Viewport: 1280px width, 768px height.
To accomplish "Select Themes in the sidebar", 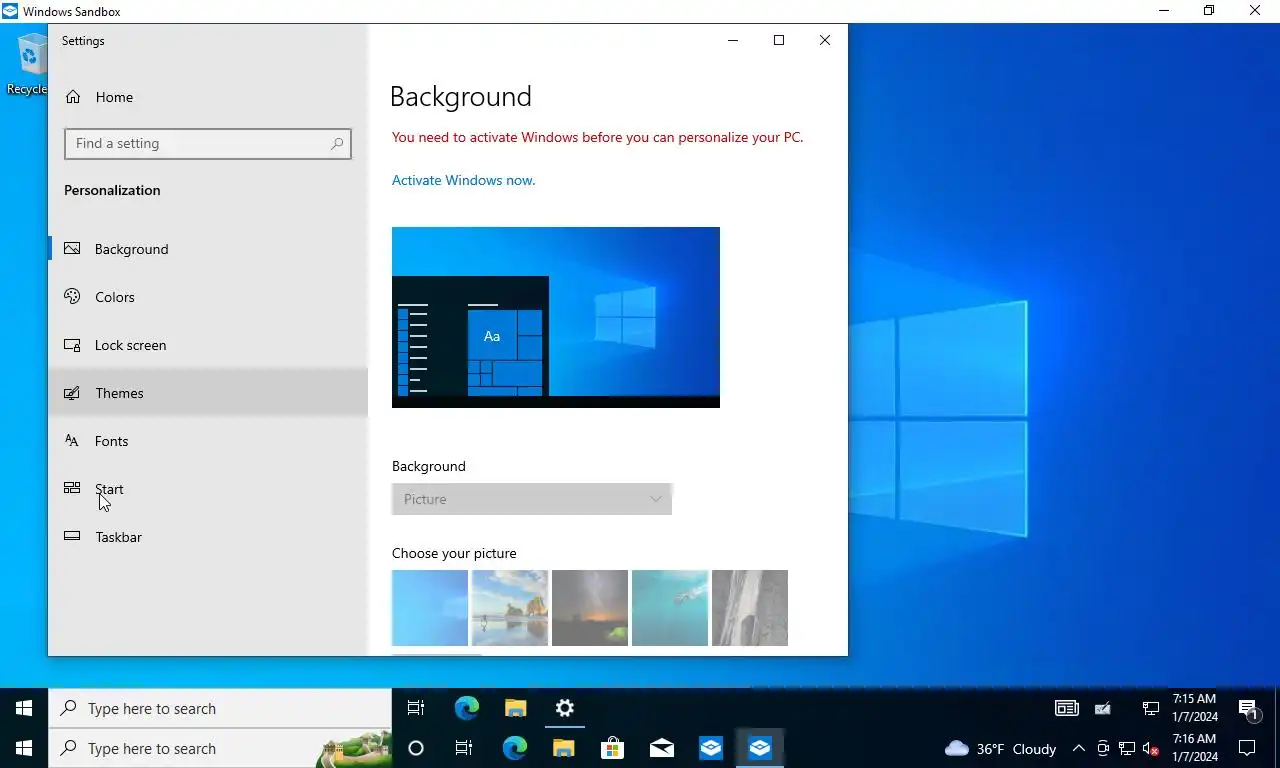I will pos(208,393).
